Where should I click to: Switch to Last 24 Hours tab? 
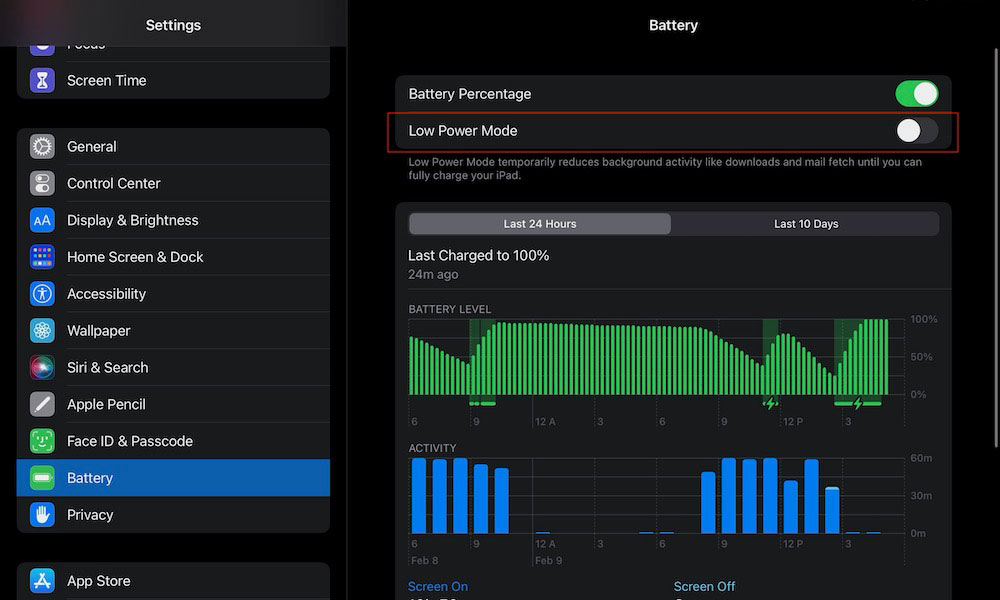(540, 224)
